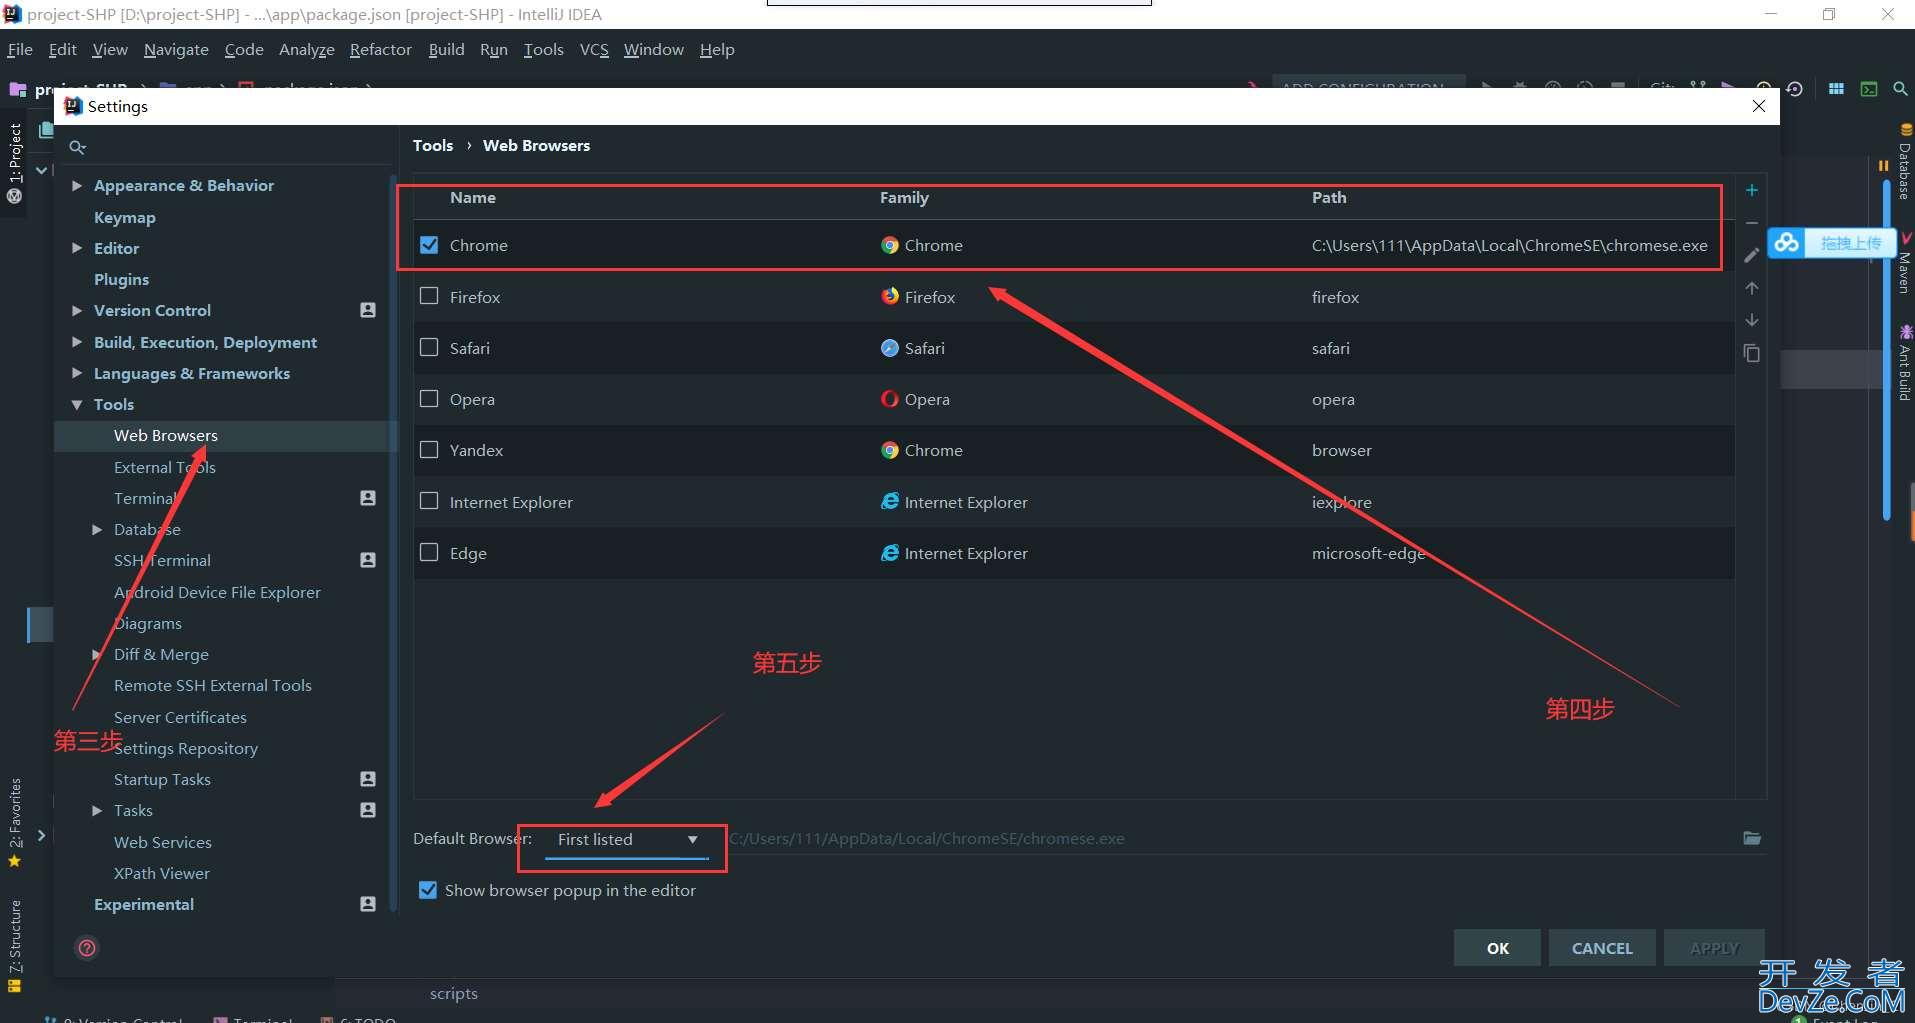The height and width of the screenshot is (1023, 1915).
Task: Enable the Safari browser checkbox
Action: click(x=429, y=347)
